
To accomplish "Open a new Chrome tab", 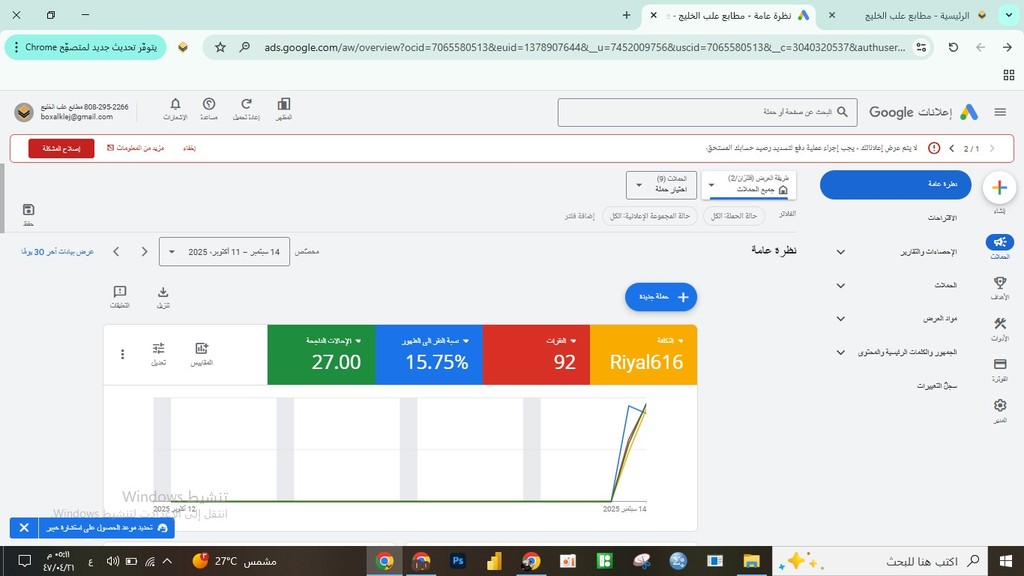I will click(x=626, y=15).
